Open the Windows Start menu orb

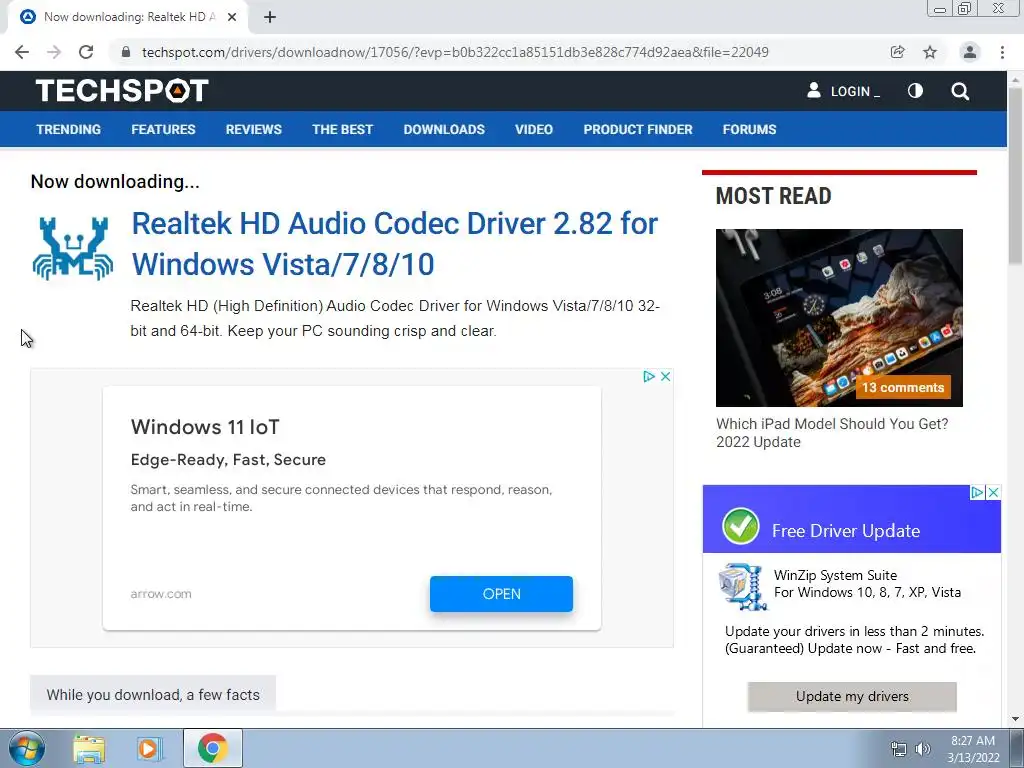[27, 748]
